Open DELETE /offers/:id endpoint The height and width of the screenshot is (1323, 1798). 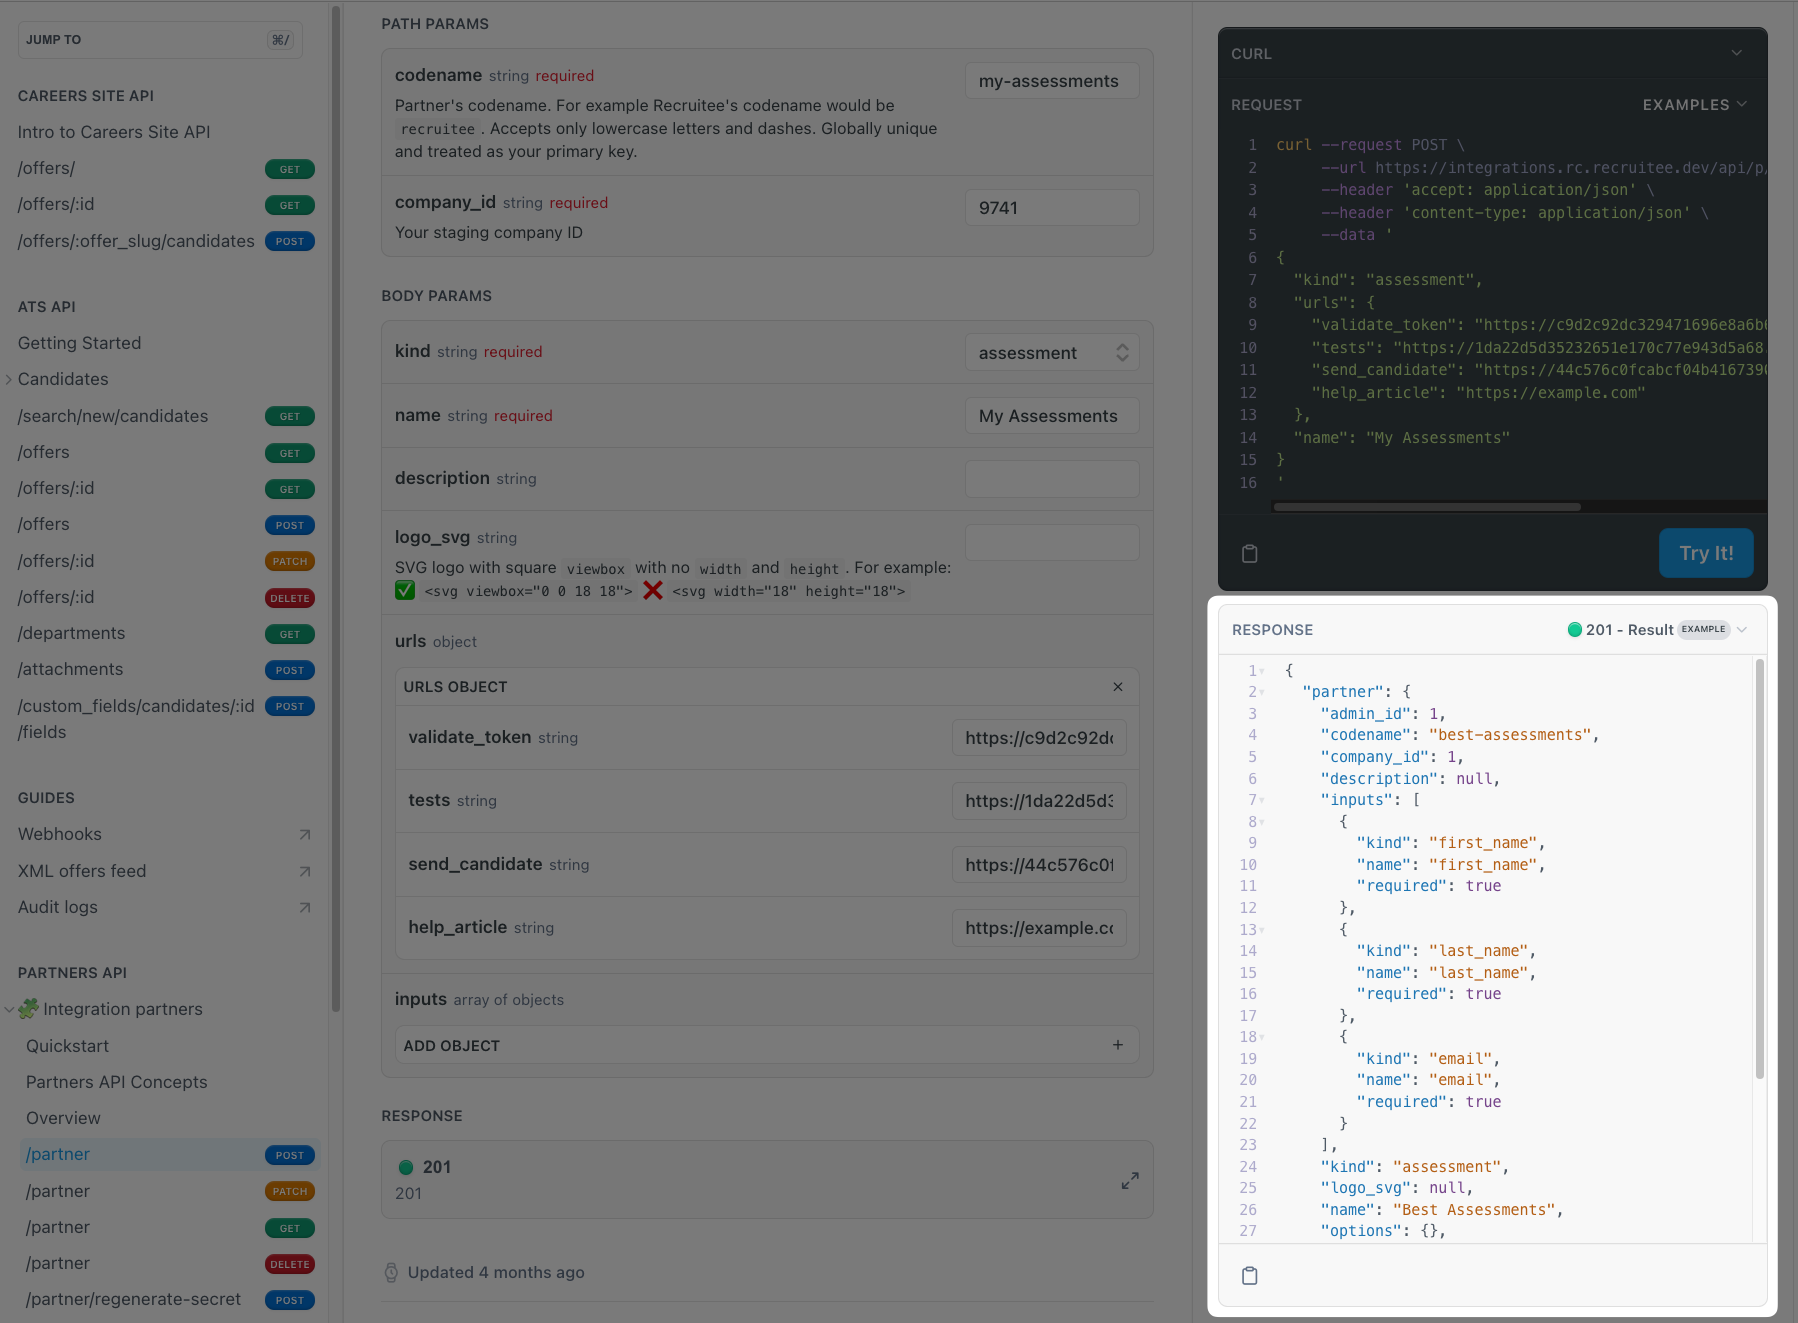tap(166, 598)
